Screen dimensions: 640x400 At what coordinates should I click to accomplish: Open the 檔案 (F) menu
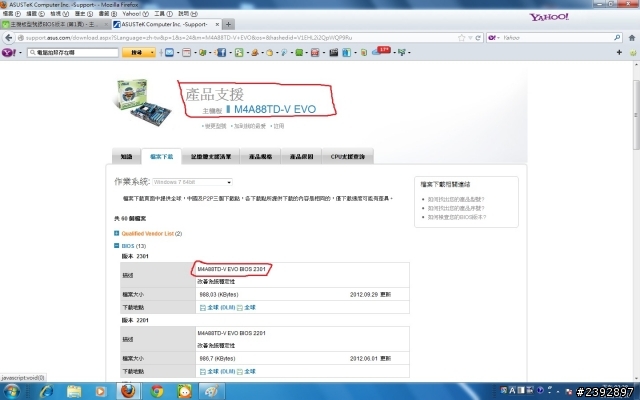coord(11,14)
